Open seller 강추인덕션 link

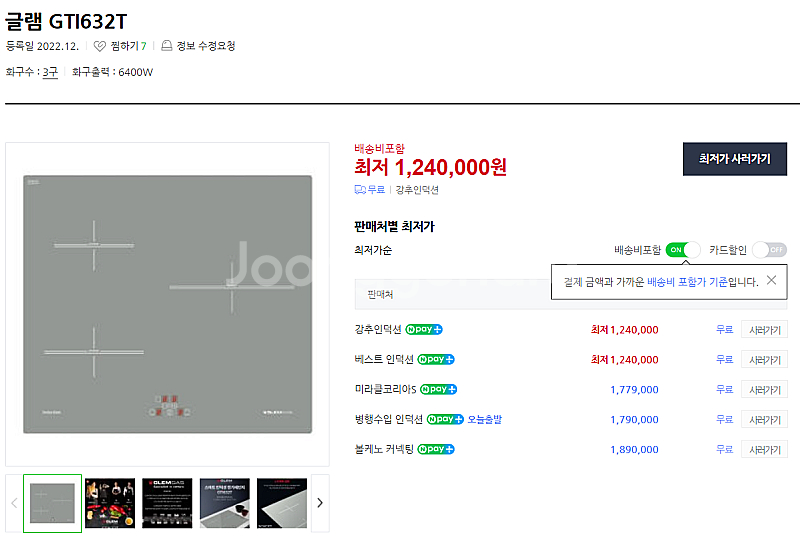point(378,330)
